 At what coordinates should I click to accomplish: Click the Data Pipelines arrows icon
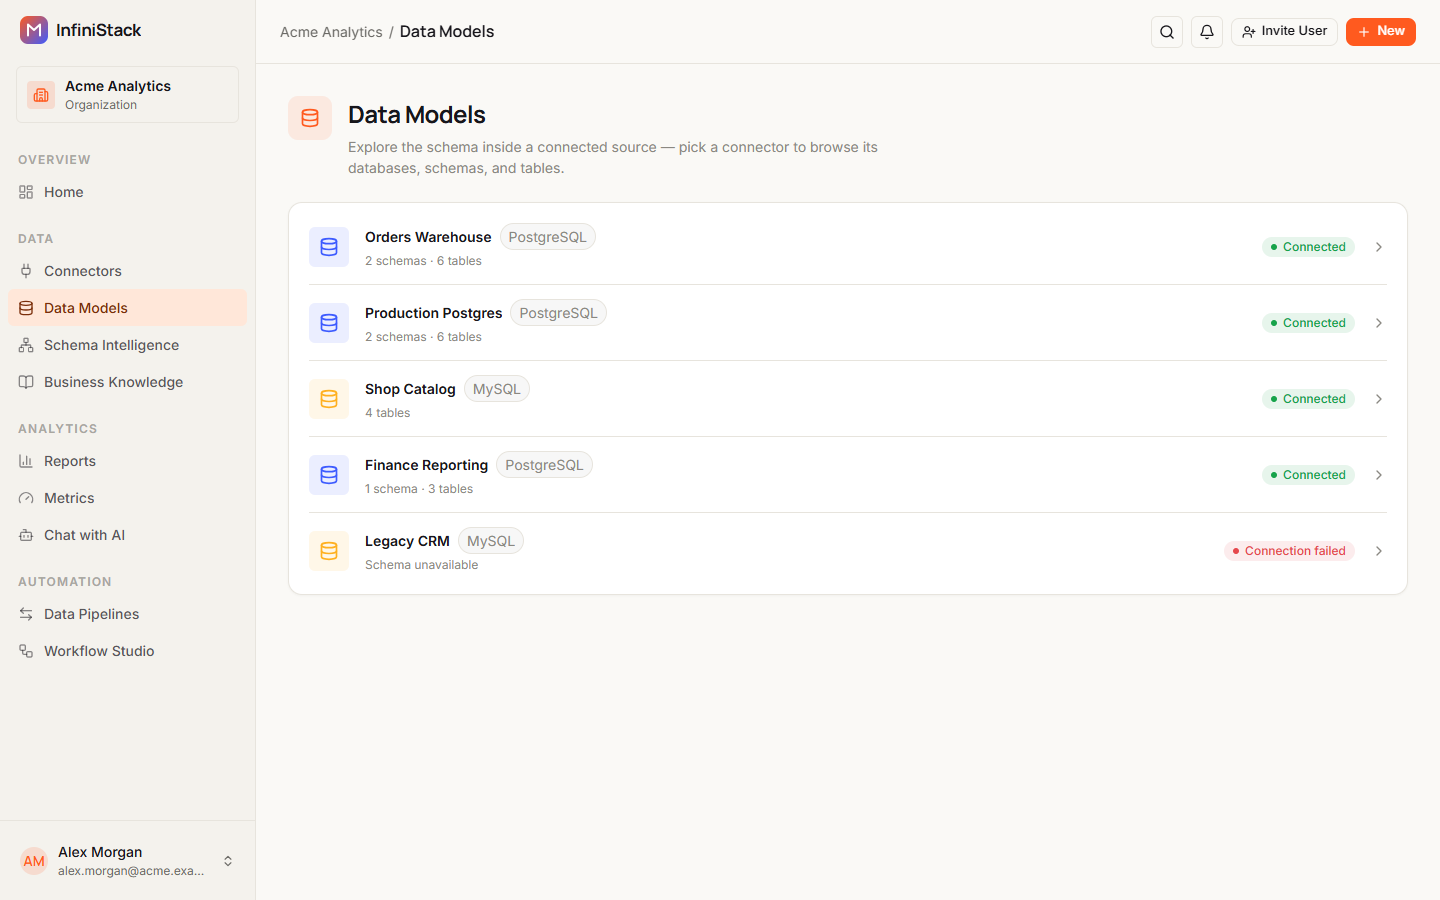pyautogui.click(x=26, y=614)
